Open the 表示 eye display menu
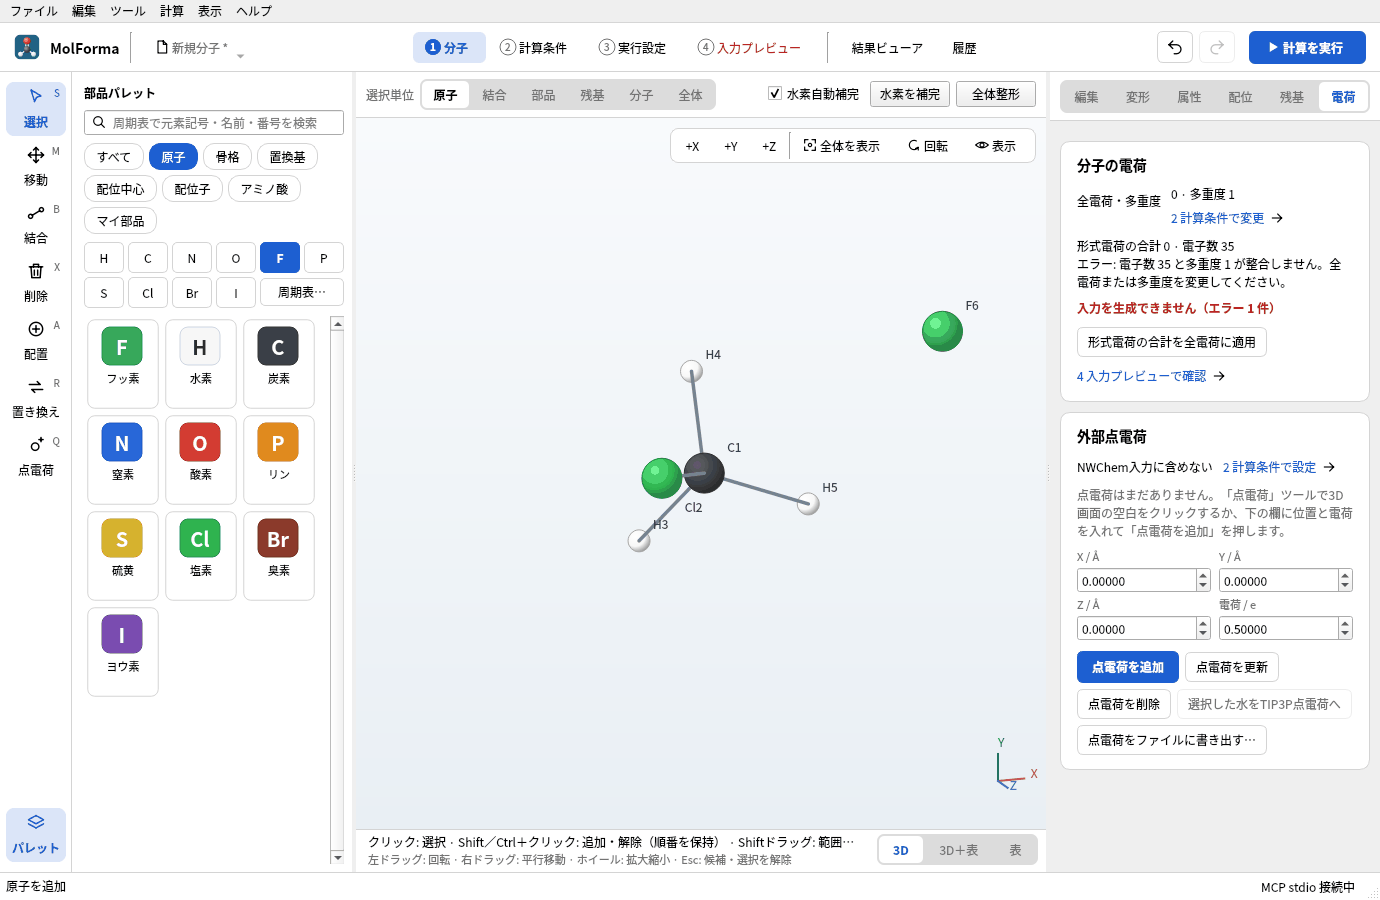Screen dimensions: 1380x900 995,146
